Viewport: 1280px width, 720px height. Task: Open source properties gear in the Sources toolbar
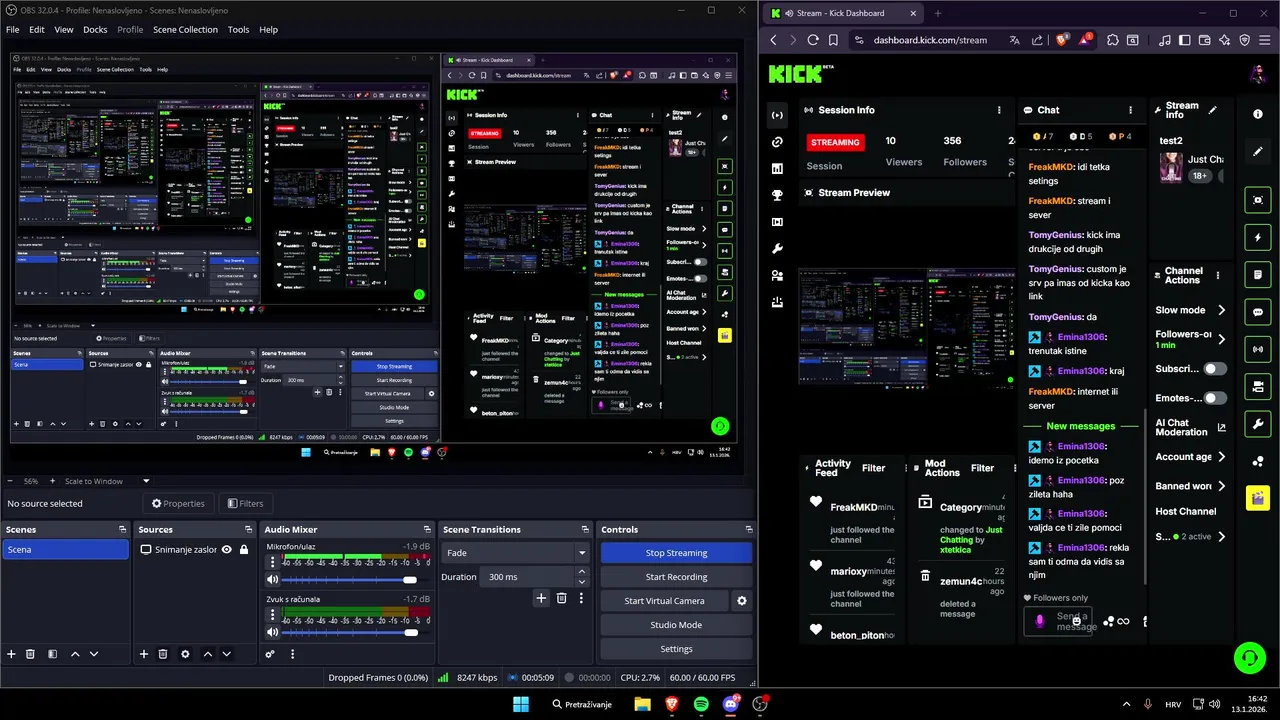tap(185, 654)
